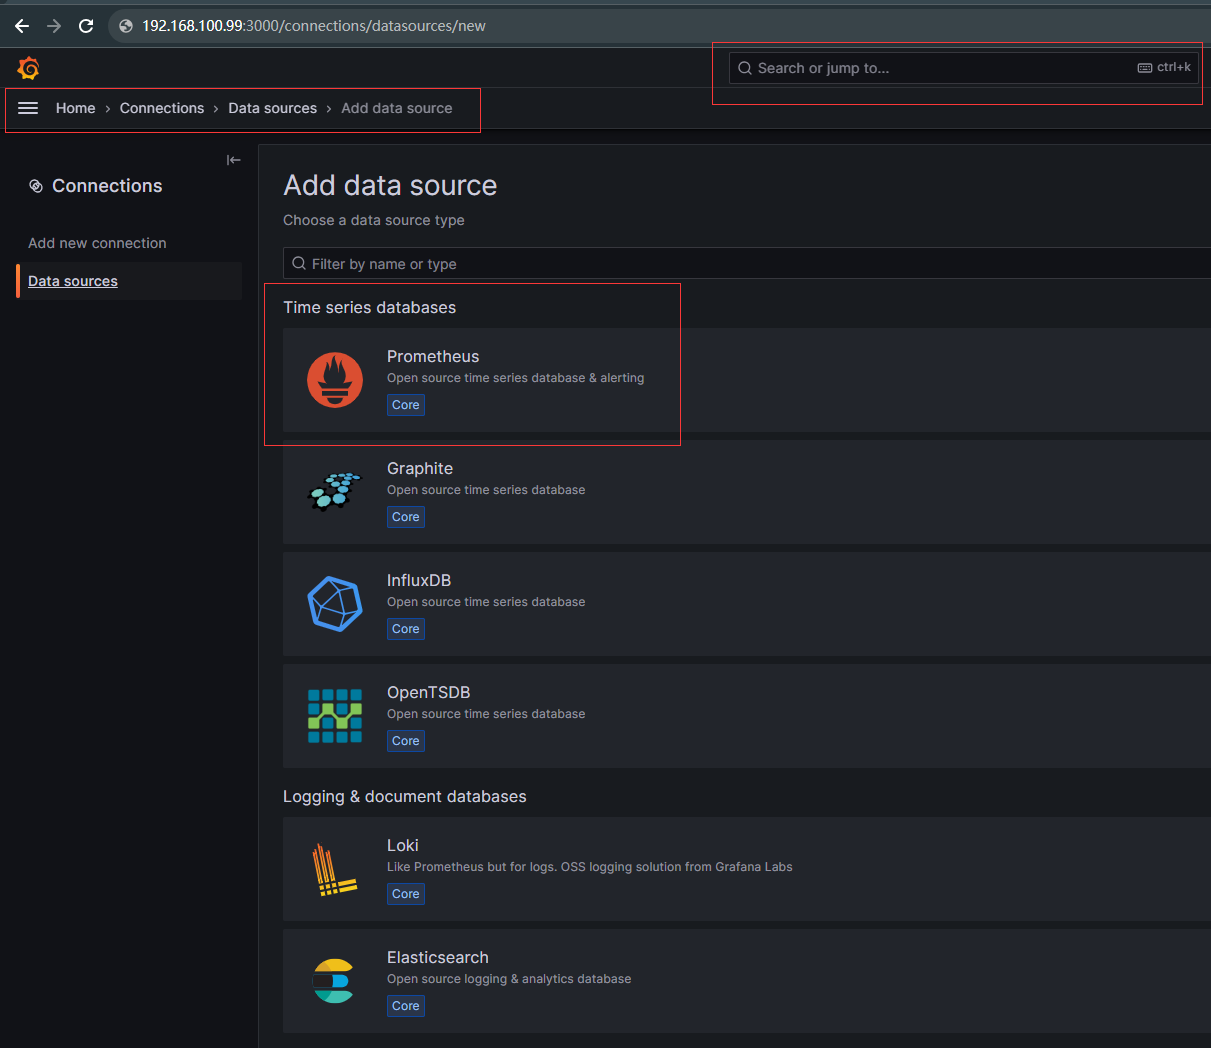Collapse the Connections sidebar with dock icon
The height and width of the screenshot is (1048, 1211).
click(233, 160)
